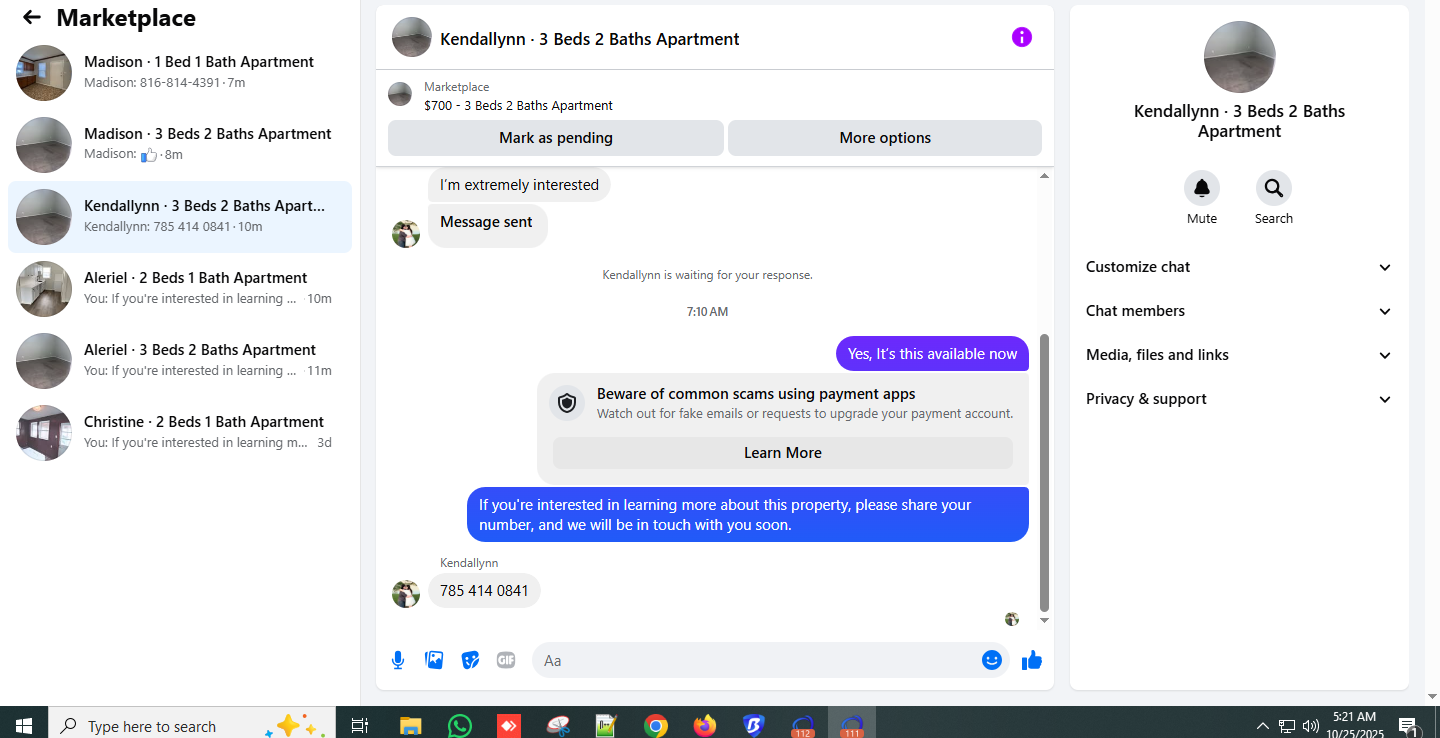Click the voice clip microphone icon

click(398, 660)
